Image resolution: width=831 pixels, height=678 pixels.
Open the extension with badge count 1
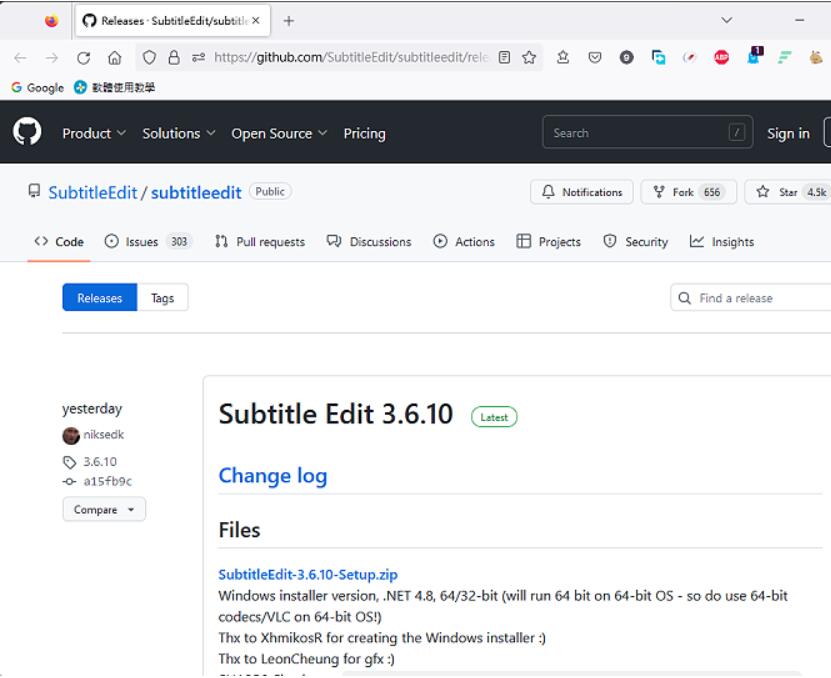pos(755,55)
